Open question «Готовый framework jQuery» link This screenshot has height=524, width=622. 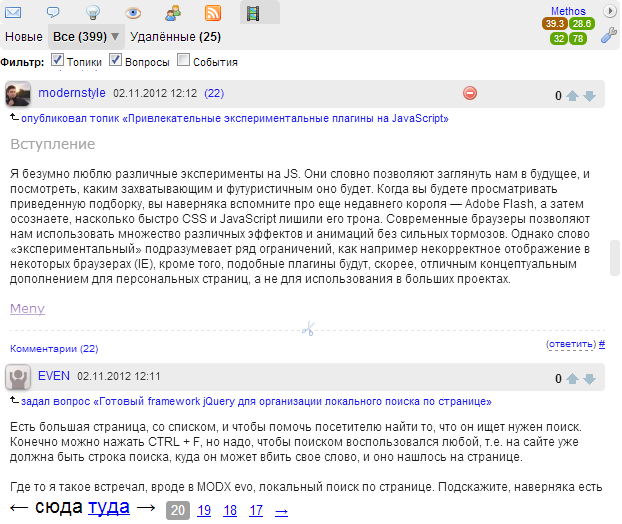256,401
